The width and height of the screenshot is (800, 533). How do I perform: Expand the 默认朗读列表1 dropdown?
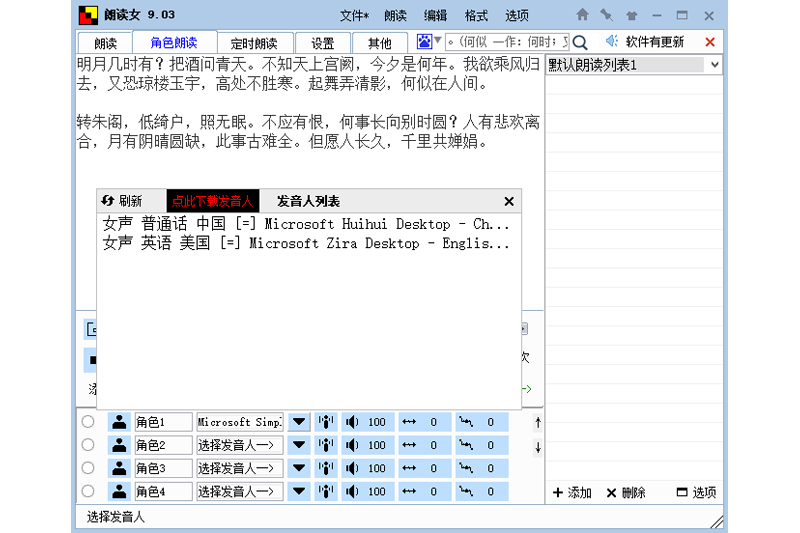pos(714,65)
